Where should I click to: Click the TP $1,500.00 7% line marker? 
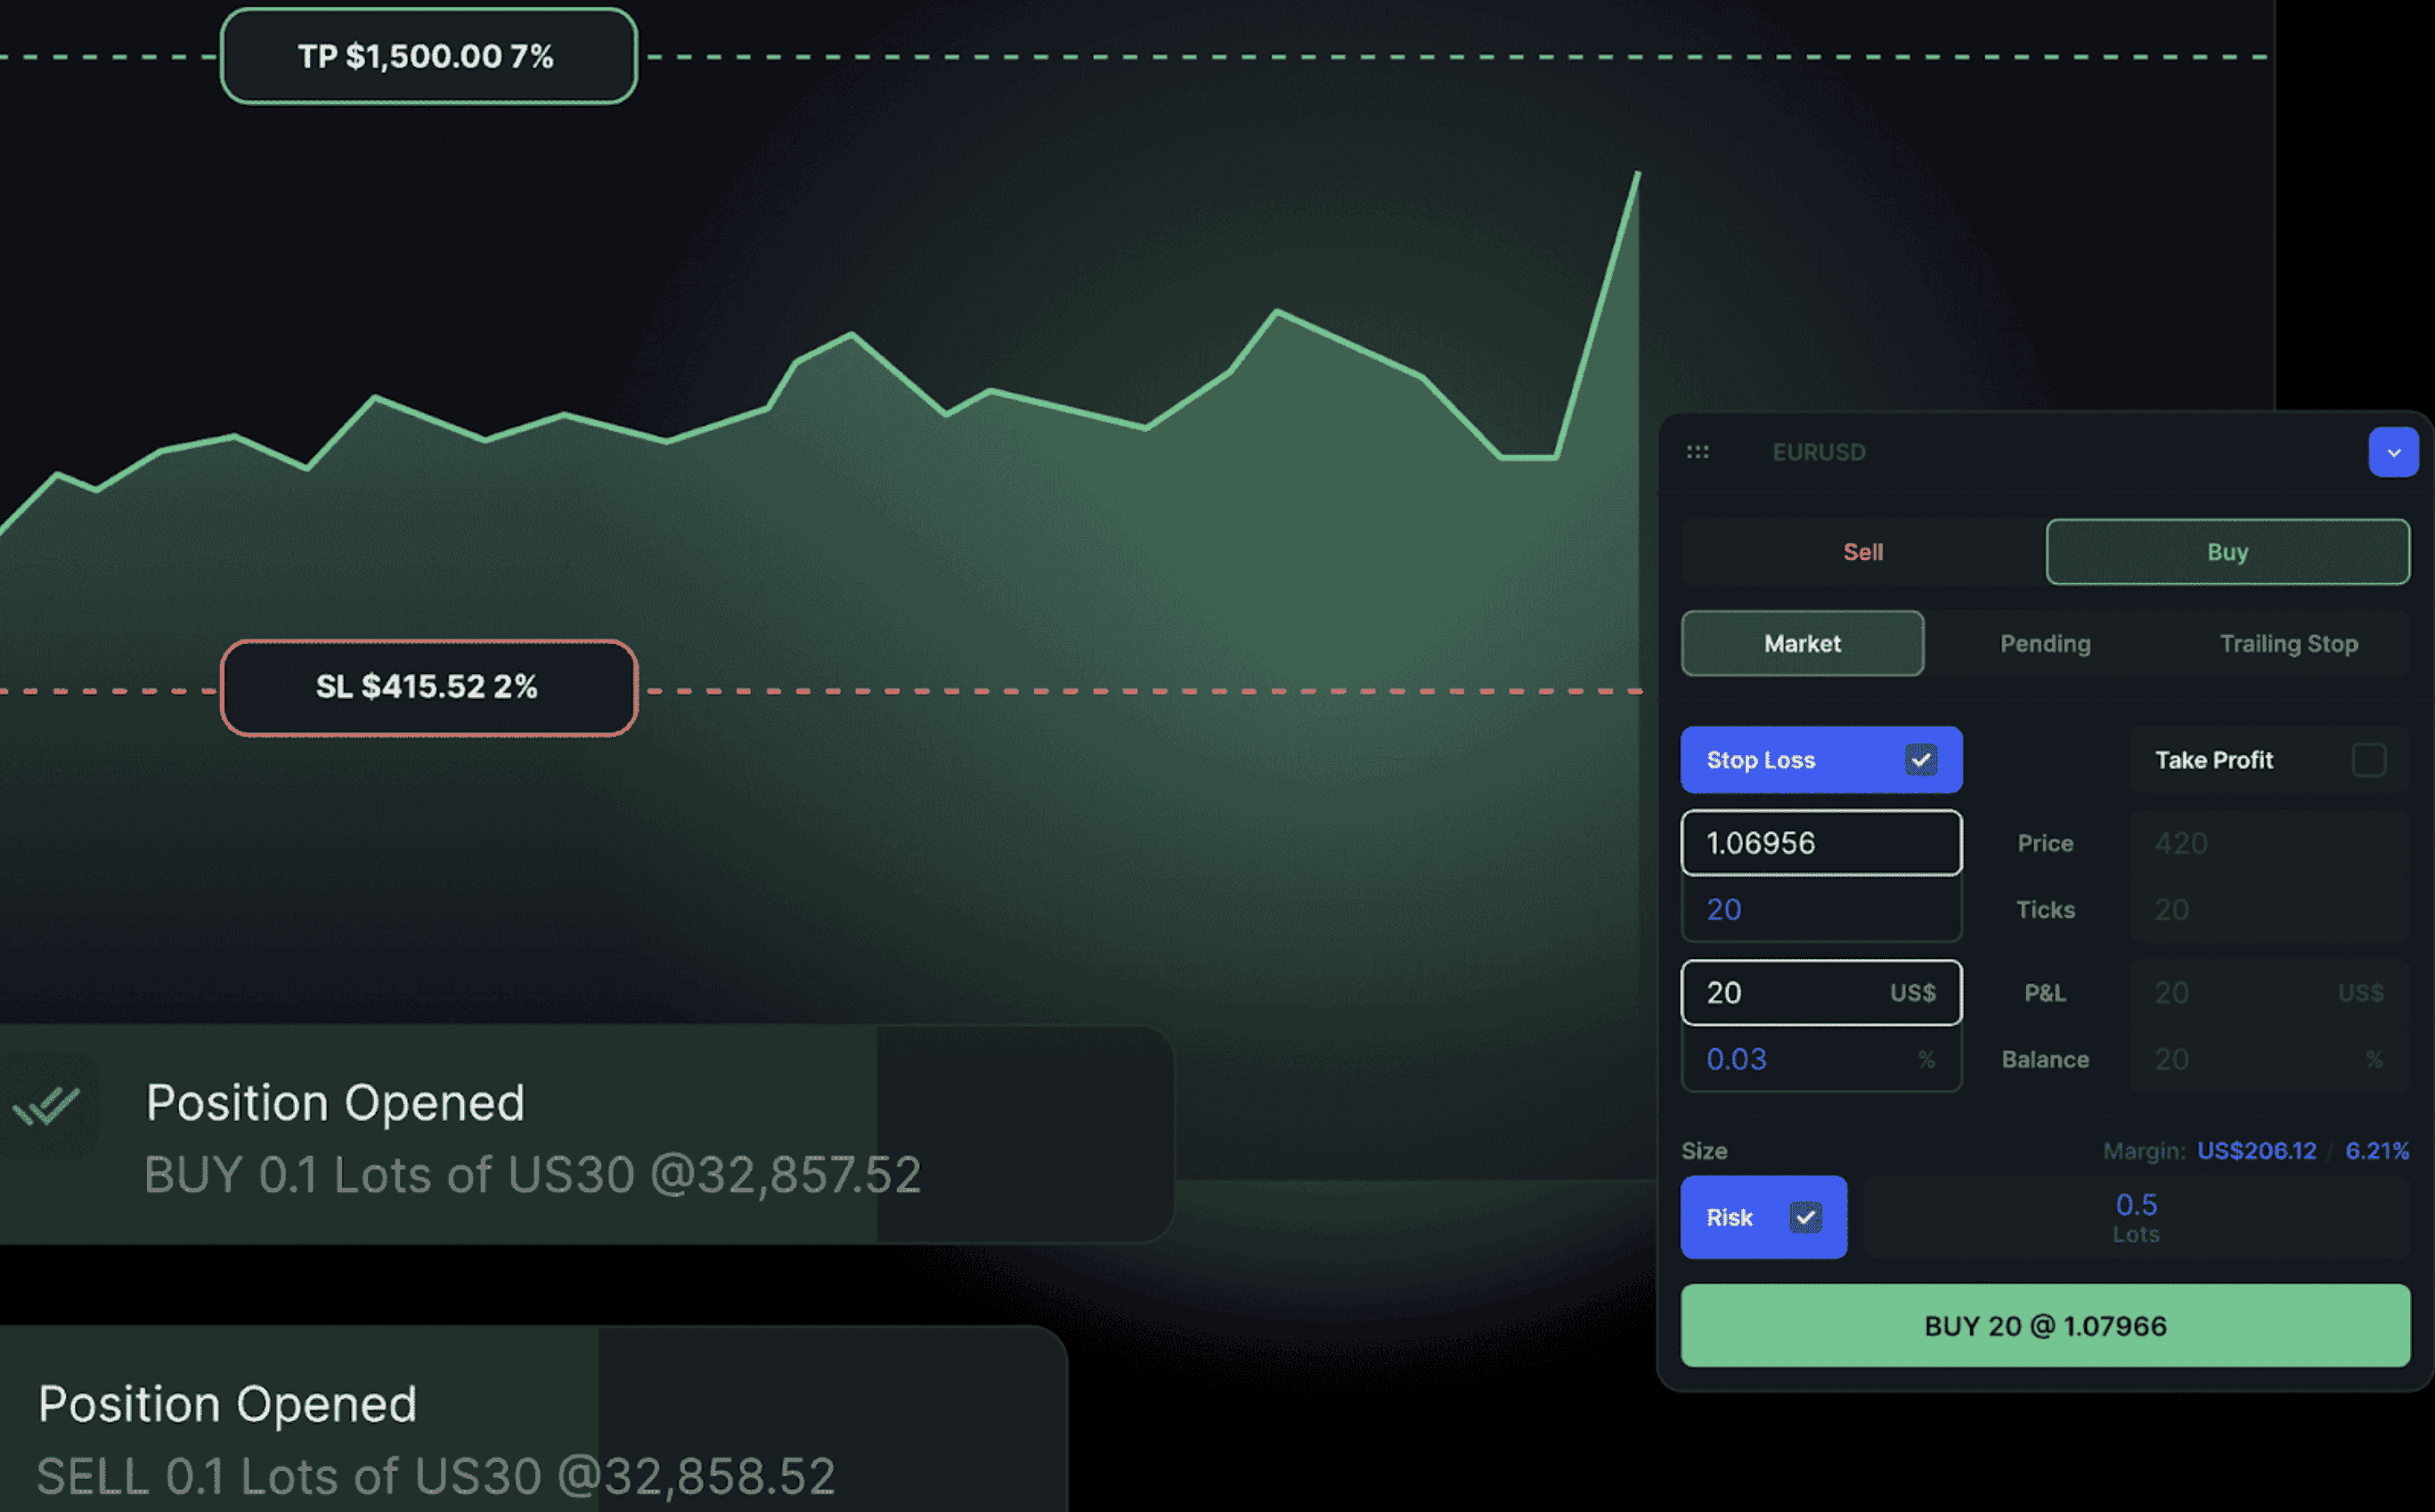tap(428, 56)
